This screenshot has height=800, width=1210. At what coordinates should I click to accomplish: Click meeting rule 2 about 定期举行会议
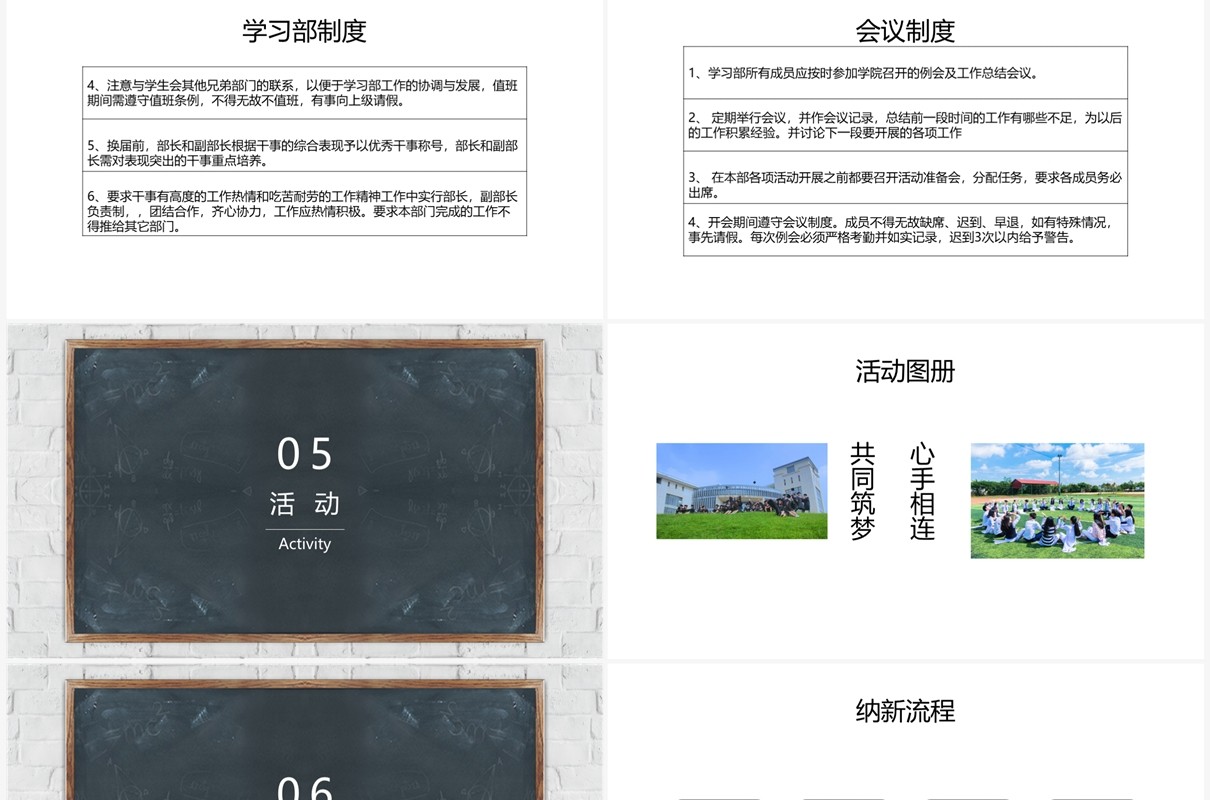[905, 125]
